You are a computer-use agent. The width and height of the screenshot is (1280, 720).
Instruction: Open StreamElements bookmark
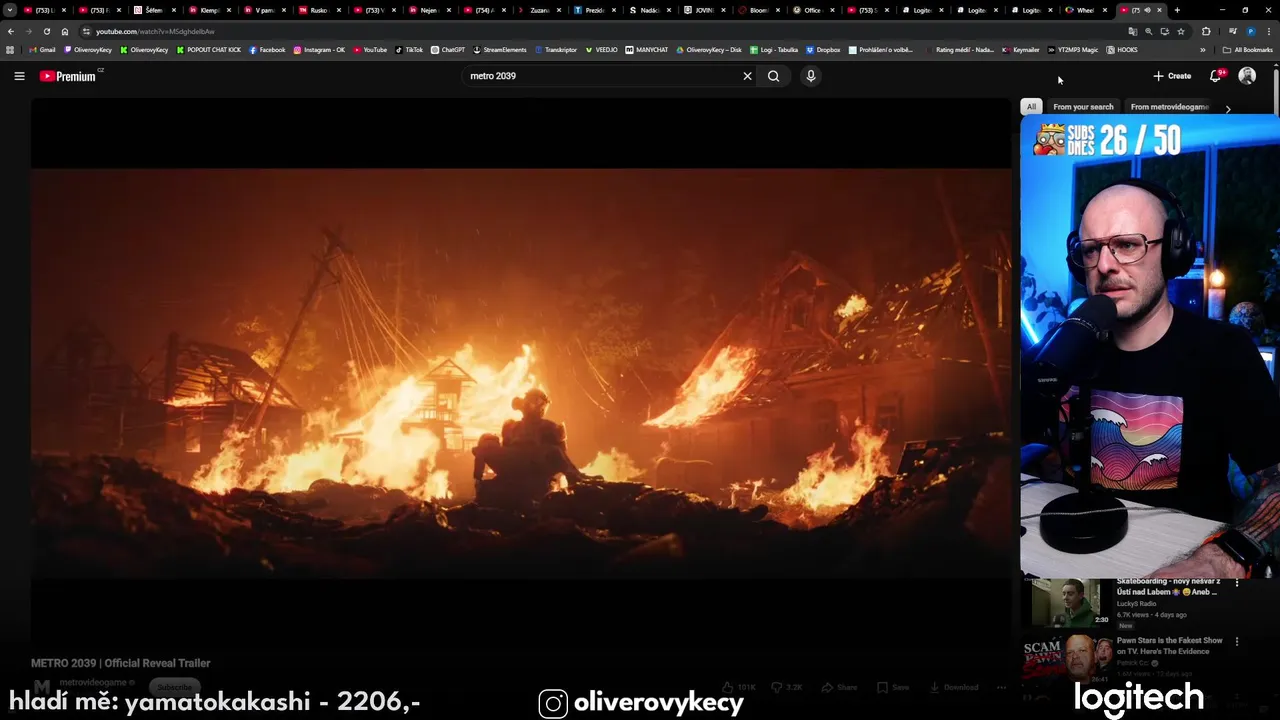coord(500,50)
